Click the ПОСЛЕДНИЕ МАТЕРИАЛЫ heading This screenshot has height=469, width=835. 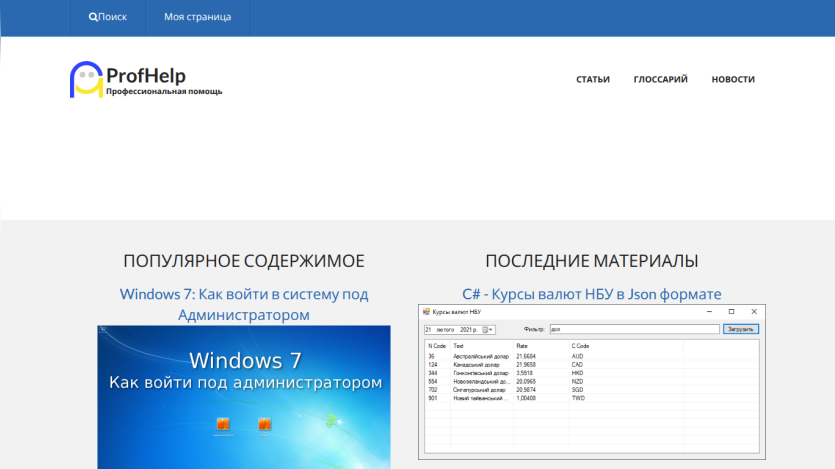592,261
